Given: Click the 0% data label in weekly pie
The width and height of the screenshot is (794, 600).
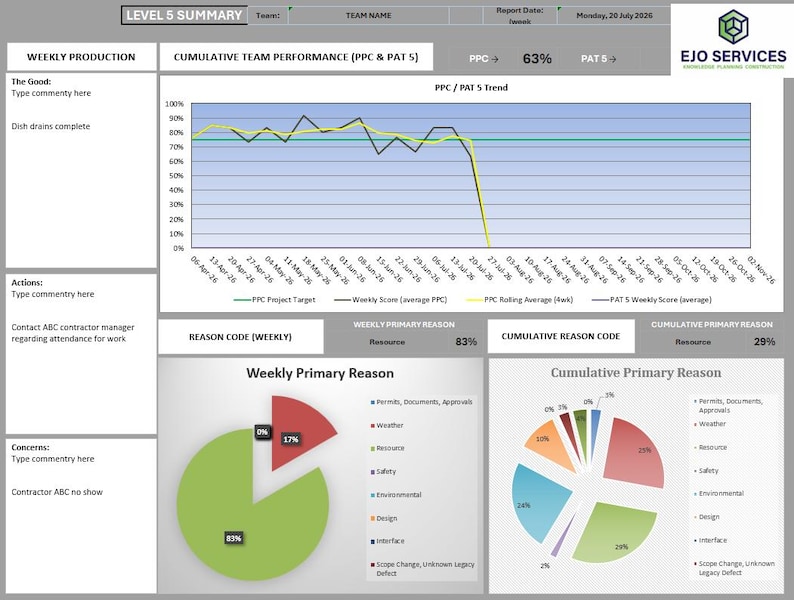Looking at the screenshot, I should click(x=262, y=432).
